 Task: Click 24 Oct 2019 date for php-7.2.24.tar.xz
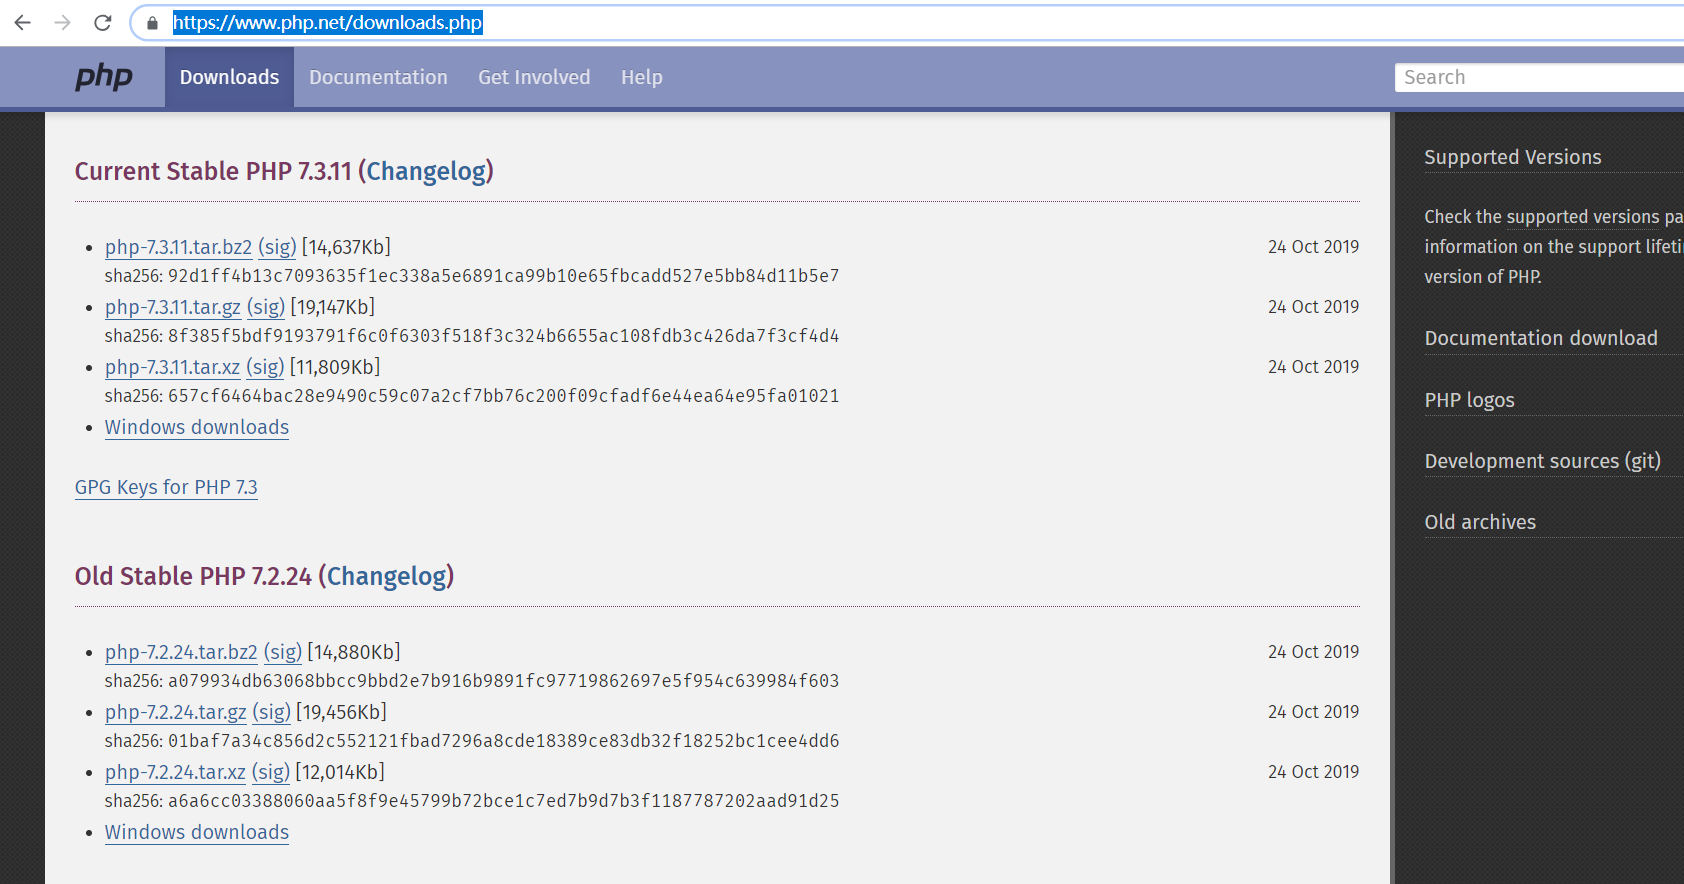1313,772
